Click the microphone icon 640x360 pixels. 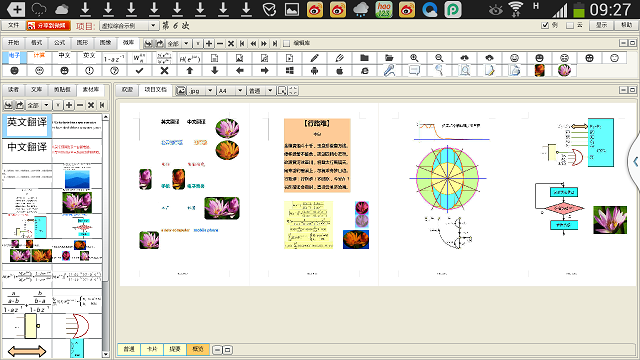click(x=389, y=71)
